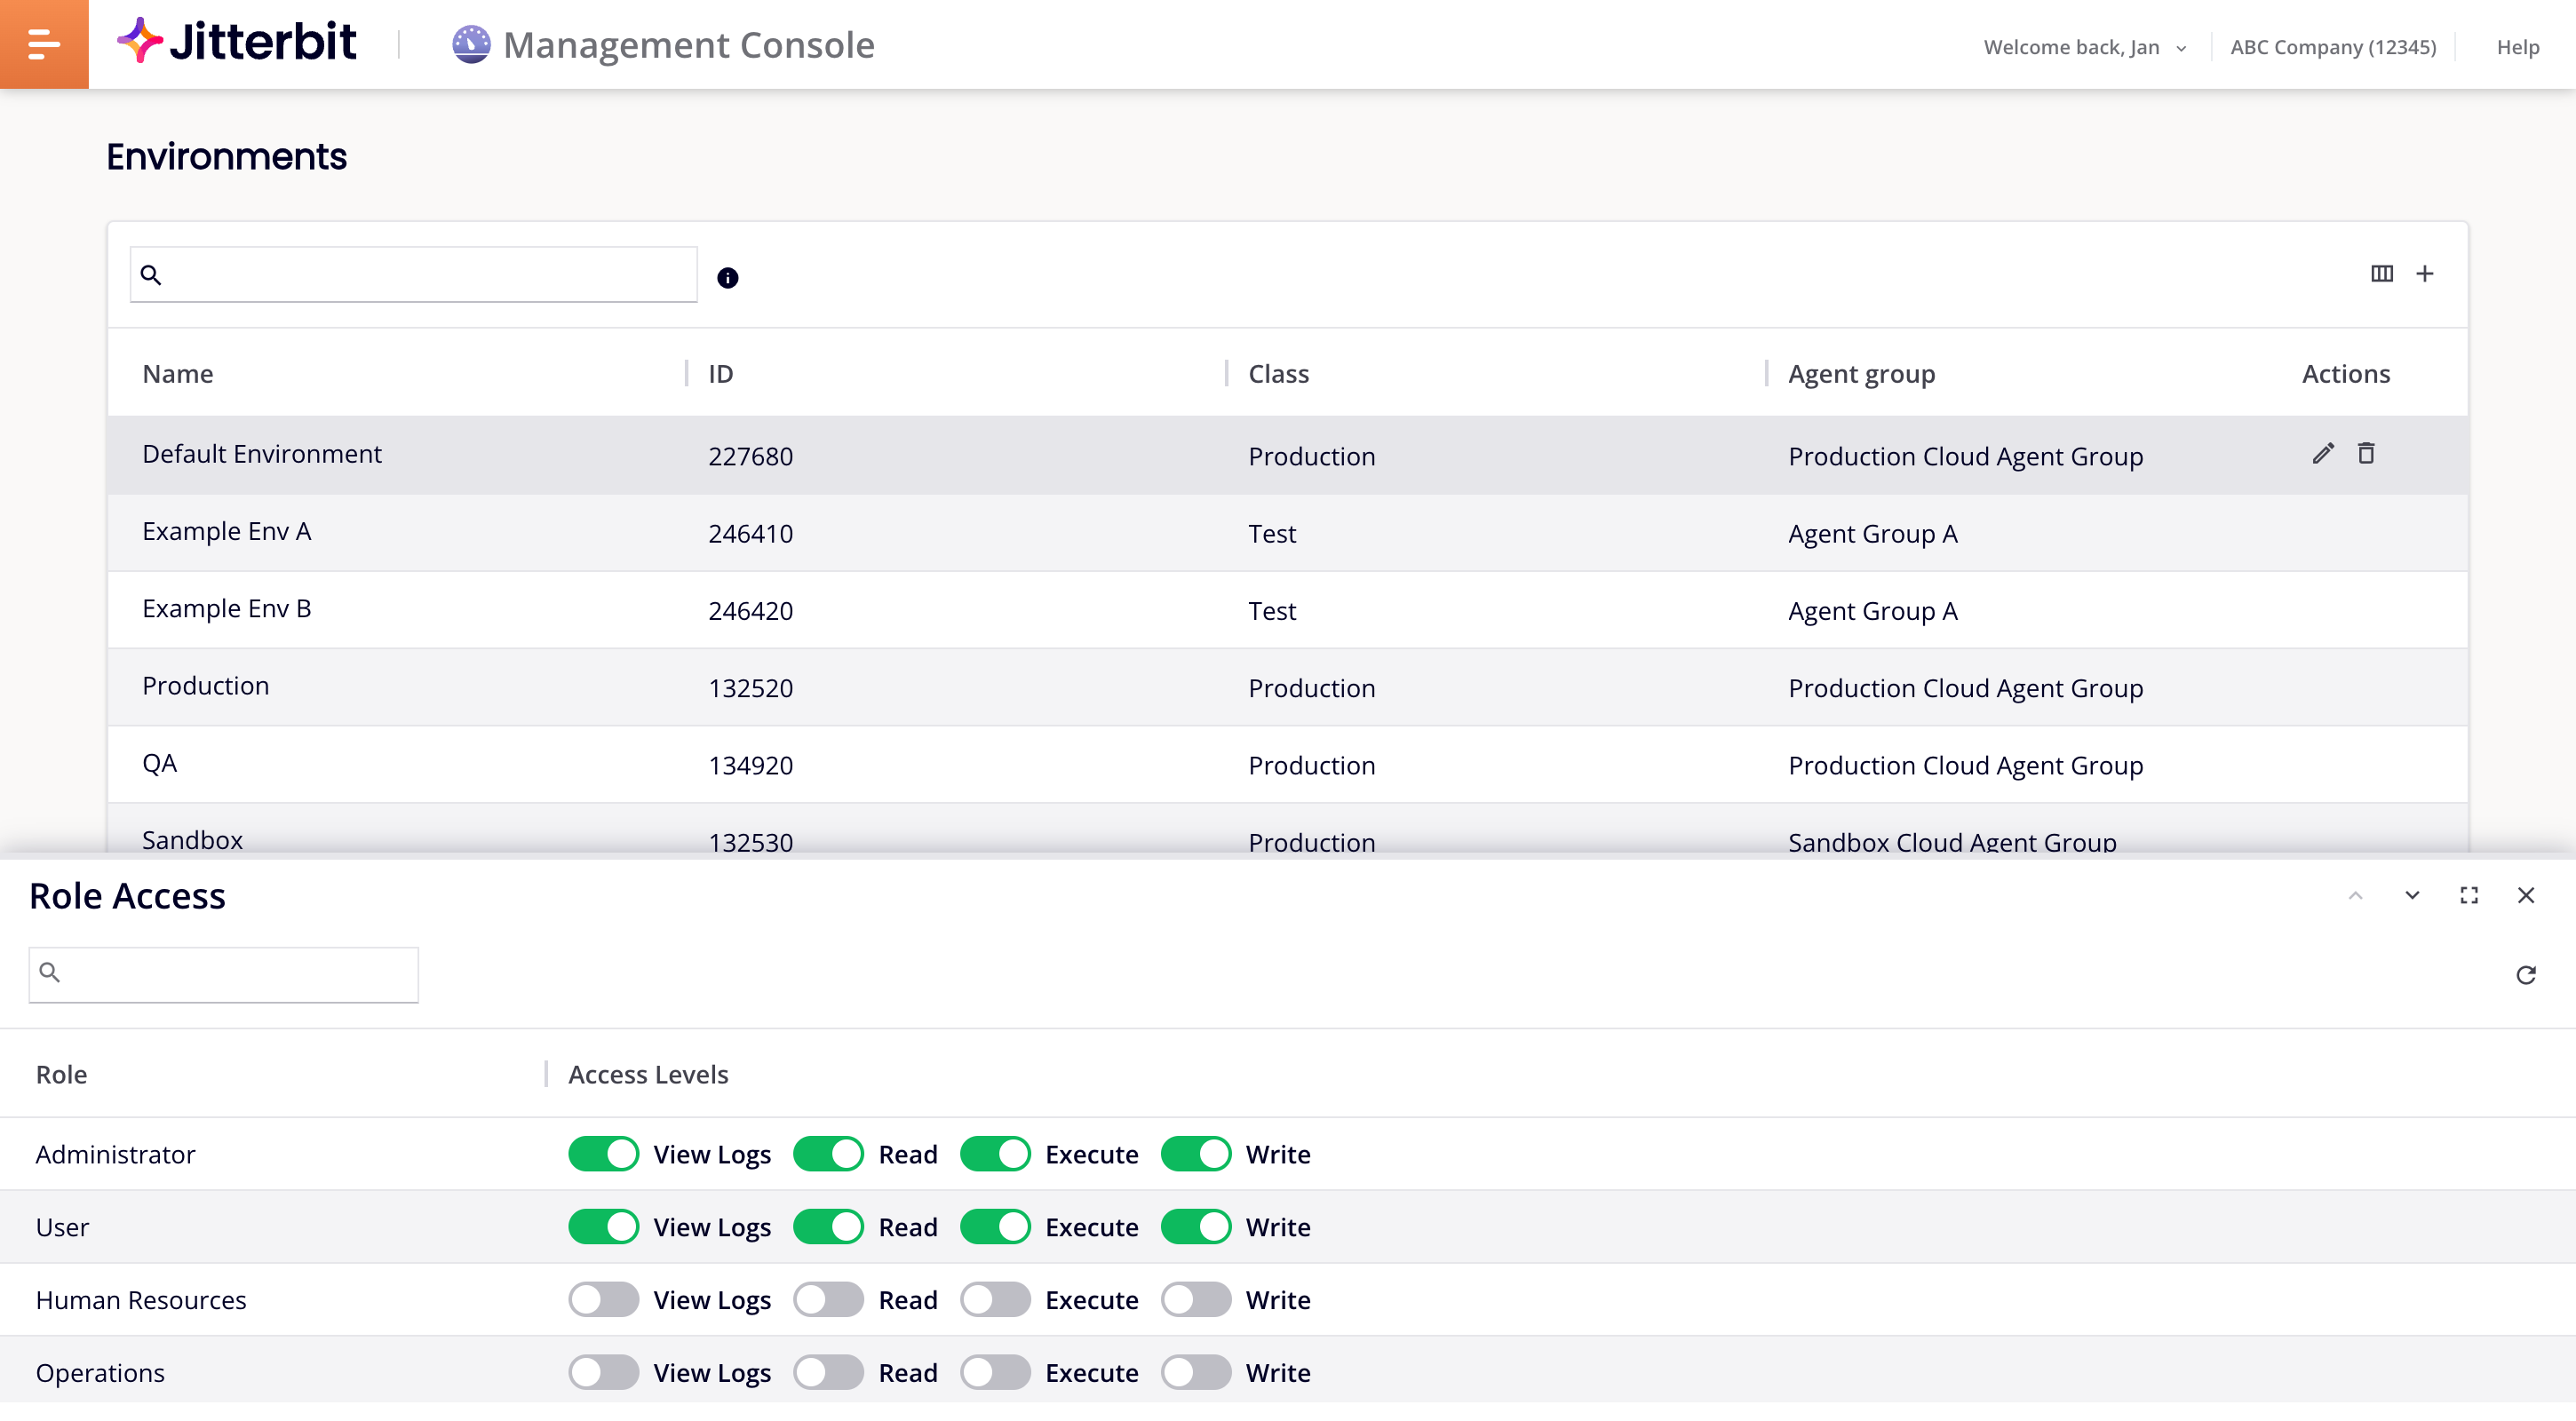Click ID value 132520

[x=751, y=689]
